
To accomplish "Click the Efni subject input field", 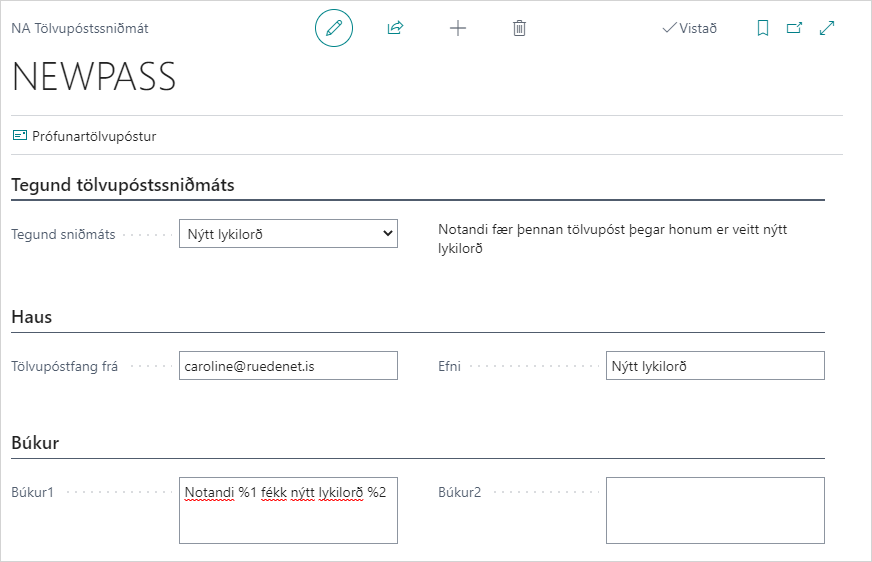I will tap(715, 366).
